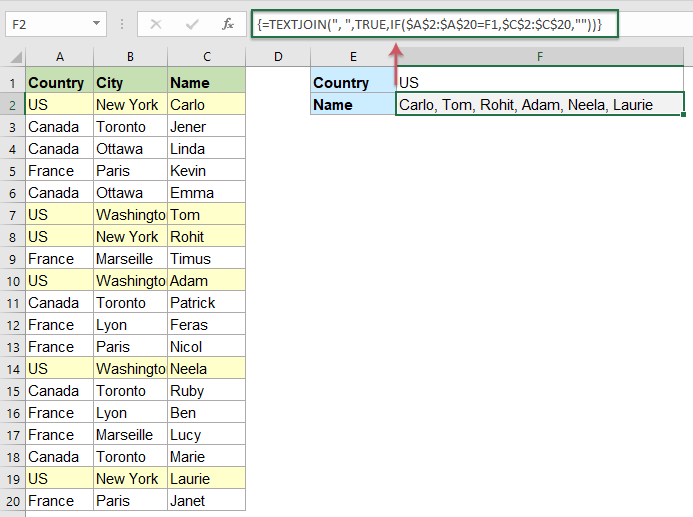693x517 pixels.
Task: Select column A header
Action: [60, 57]
